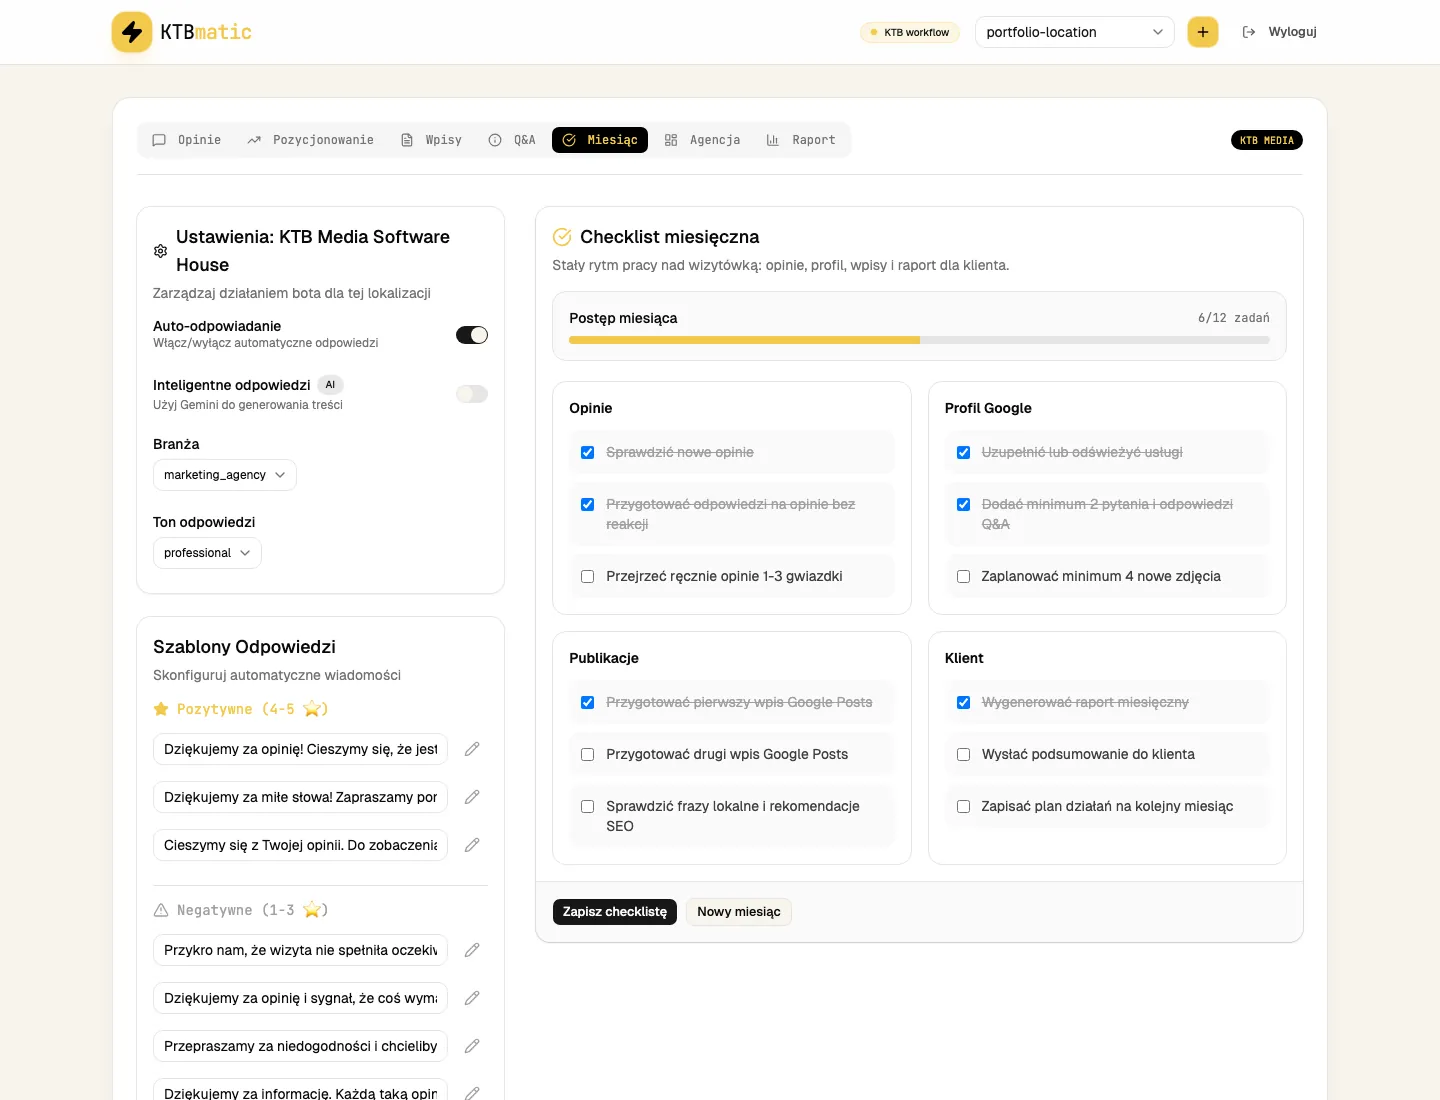Click the yellow plus add button
This screenshot has width=1440, height=1100.
(x=1203, y=32)
